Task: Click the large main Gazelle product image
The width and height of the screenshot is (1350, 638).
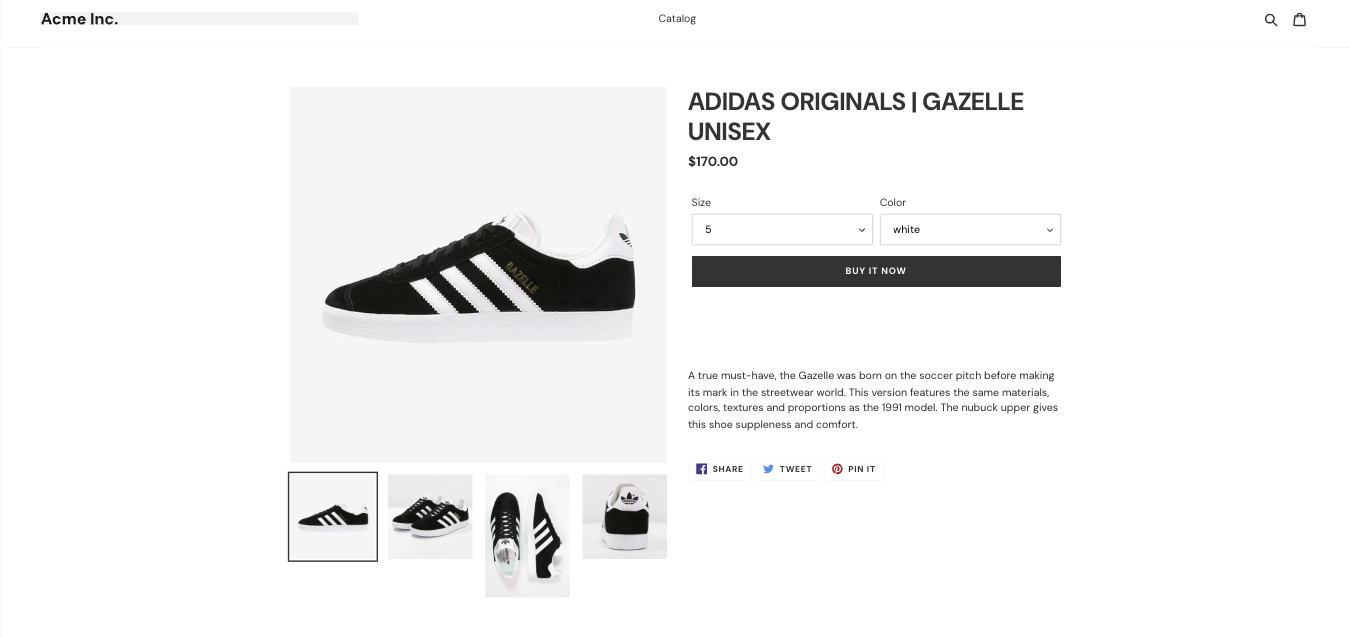Action: pyautogui.click(x=478, y=274)
